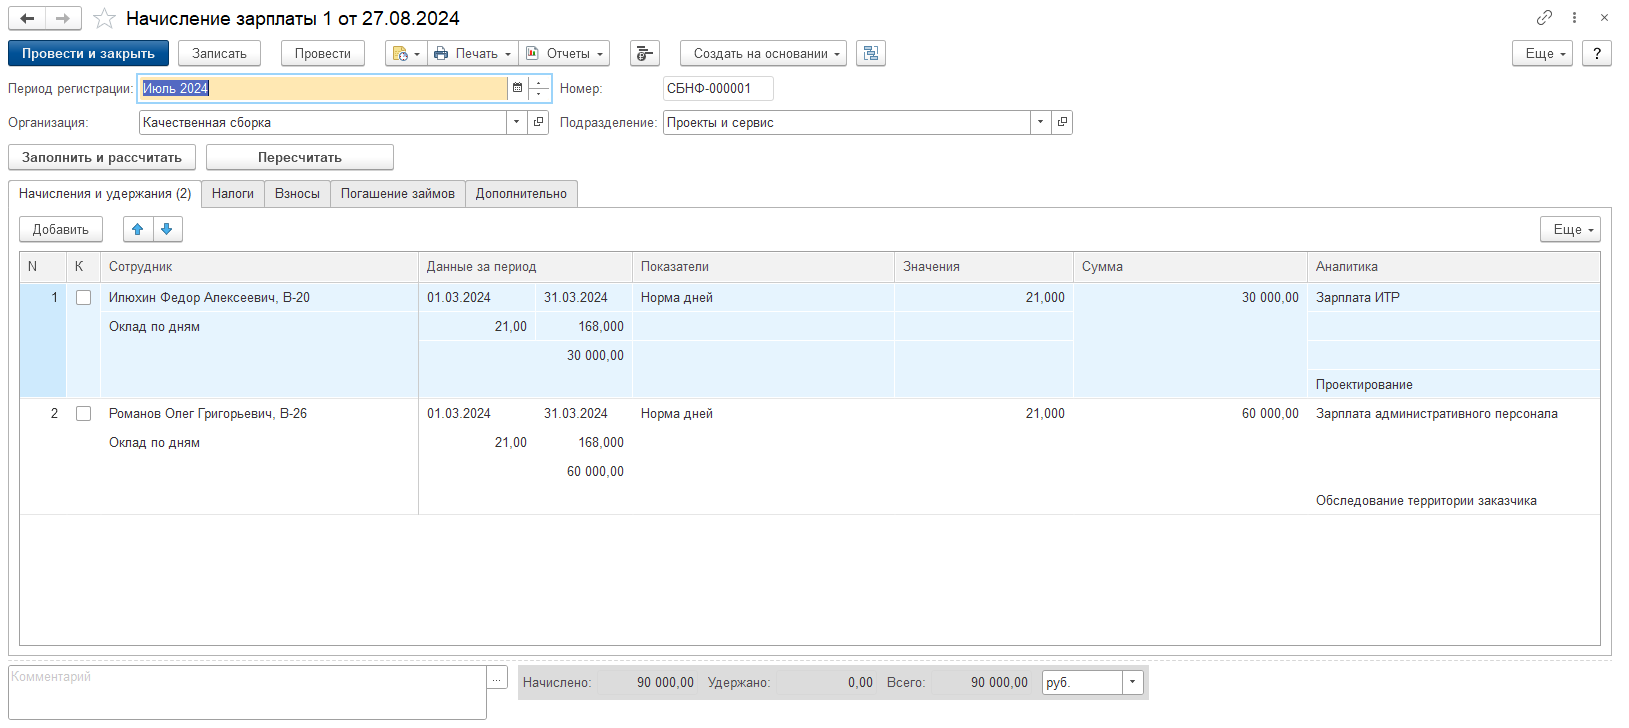Check the box for Илюхин Федор Алексеевич
Image resolution: width=1629 pixels, height=728 pixels.
click(84, 297)
